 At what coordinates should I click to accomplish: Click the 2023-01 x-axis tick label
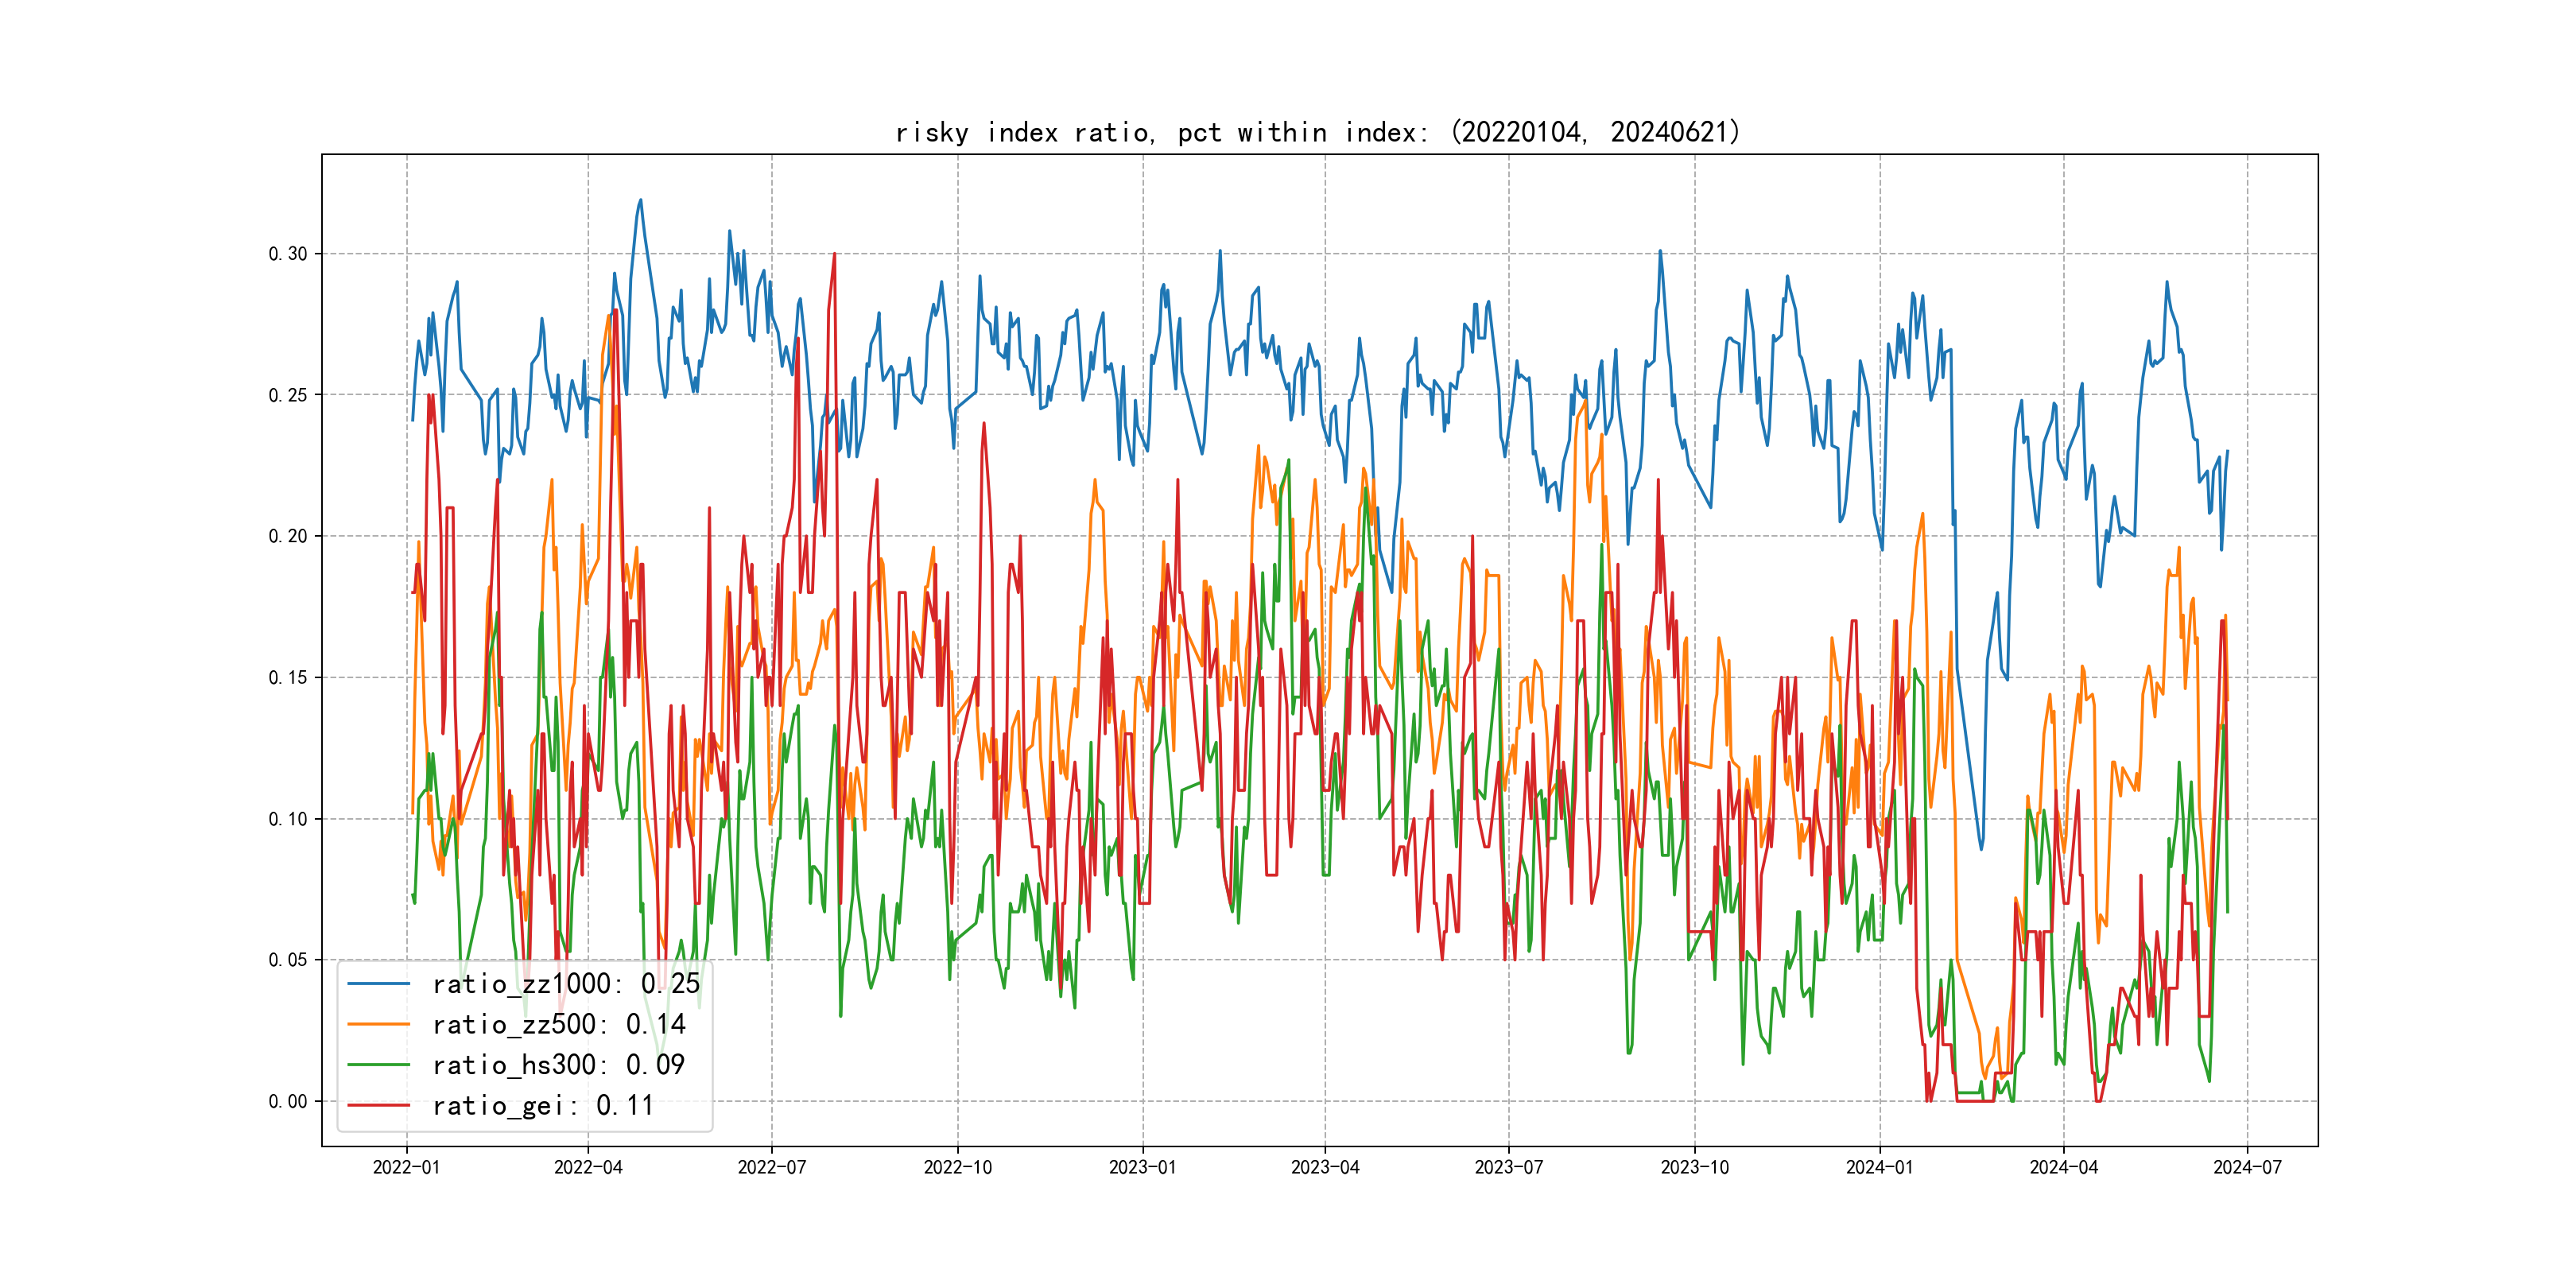pos(1142,1167)
